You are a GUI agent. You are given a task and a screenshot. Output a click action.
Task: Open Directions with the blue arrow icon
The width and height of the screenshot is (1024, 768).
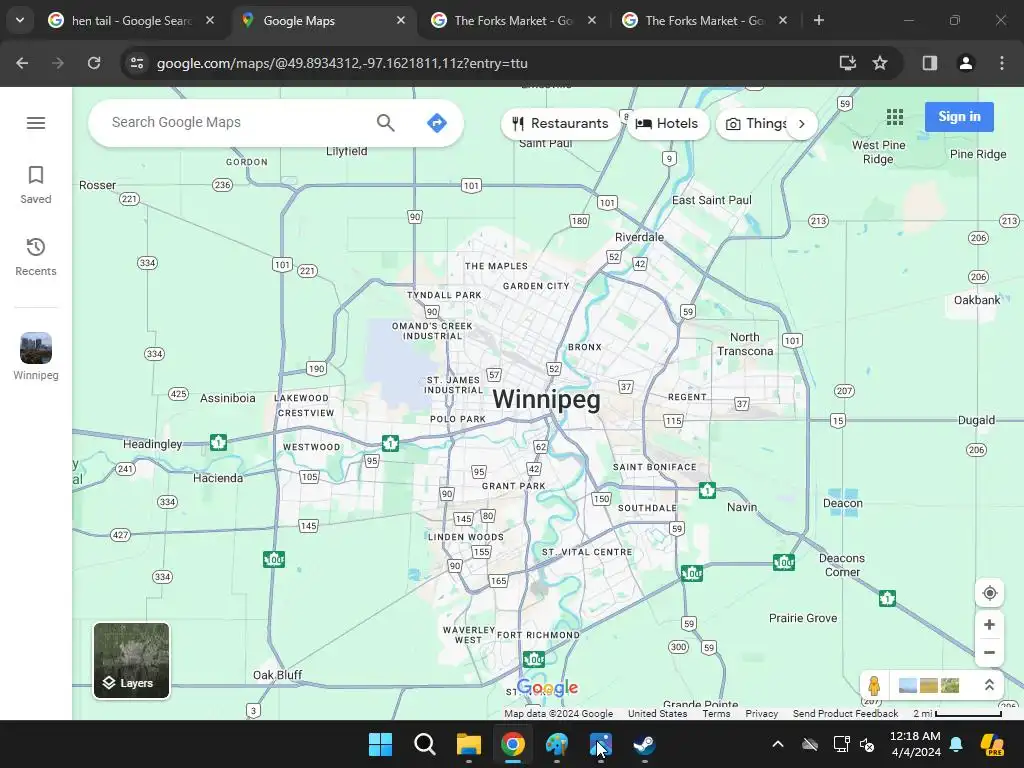(436, 122)
